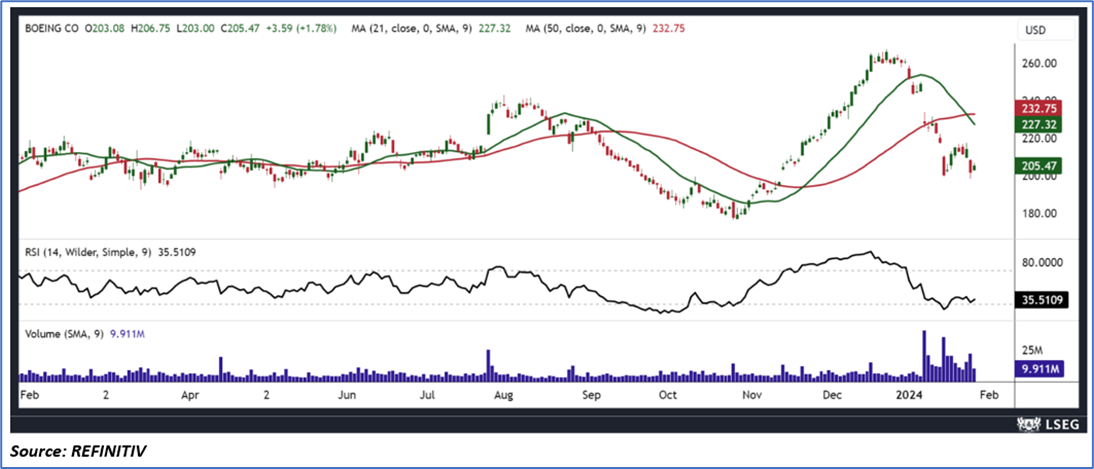Image resolution: width=1094 pixels, height=469 pixels.
Task: Click the O203.08 open price value
Action: [106, 29]
